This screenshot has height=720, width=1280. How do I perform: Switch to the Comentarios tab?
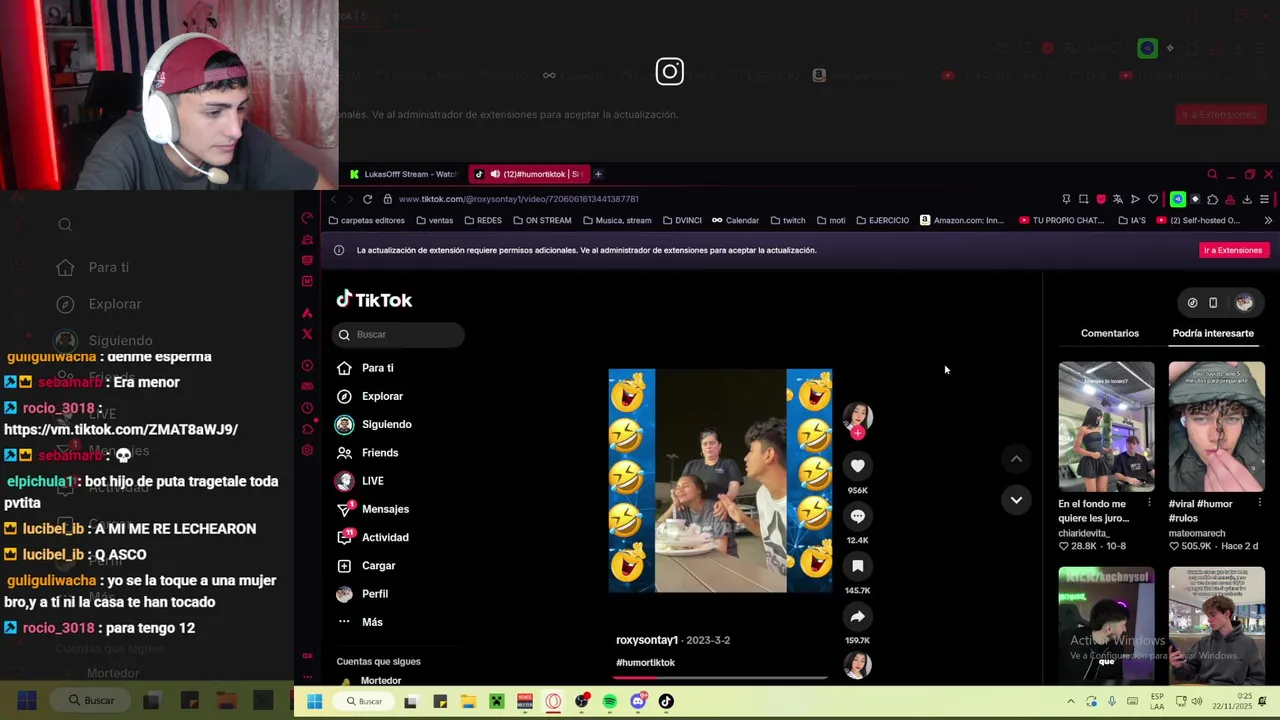point(1109,333)
